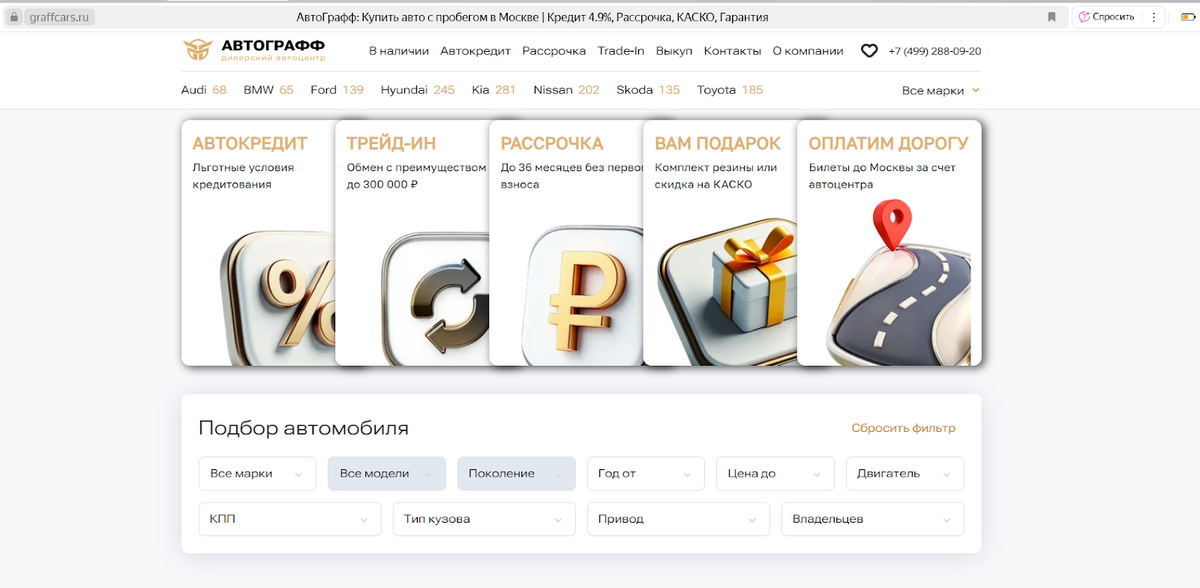Open the Оплатим дорогу road map card
The height and width of the screenshot is (588, 1200).
889,243
